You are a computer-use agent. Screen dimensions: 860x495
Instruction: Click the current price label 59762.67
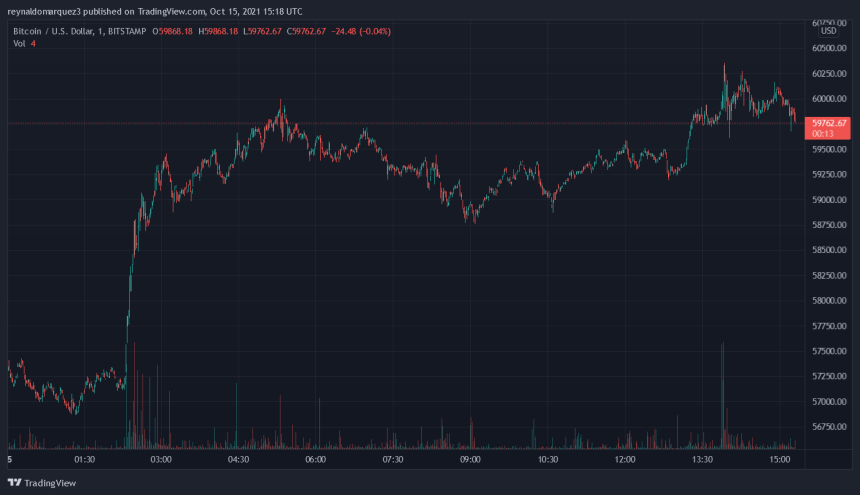[829, 123]
